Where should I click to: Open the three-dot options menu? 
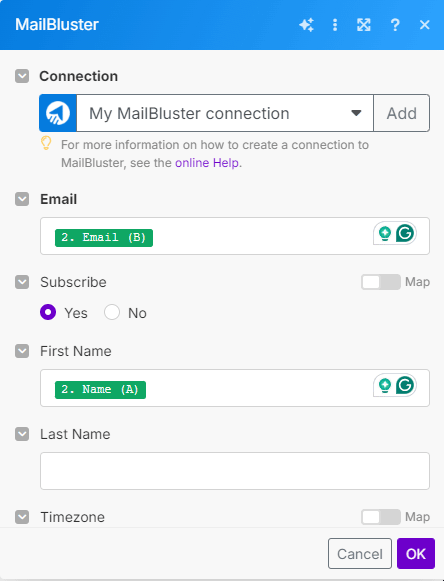[x=335, y=25]
